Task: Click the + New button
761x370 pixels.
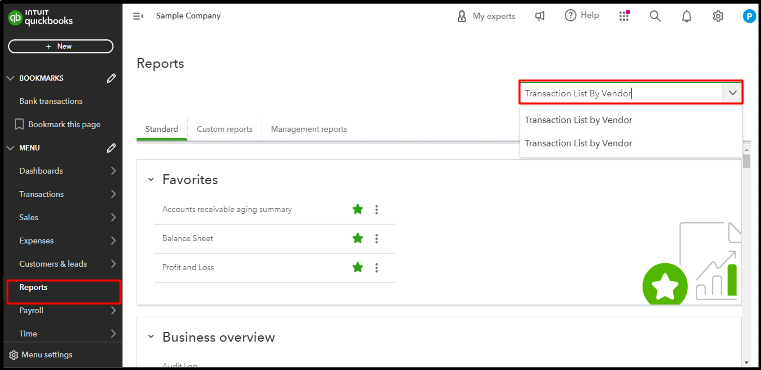Action: tap(61, 46)
